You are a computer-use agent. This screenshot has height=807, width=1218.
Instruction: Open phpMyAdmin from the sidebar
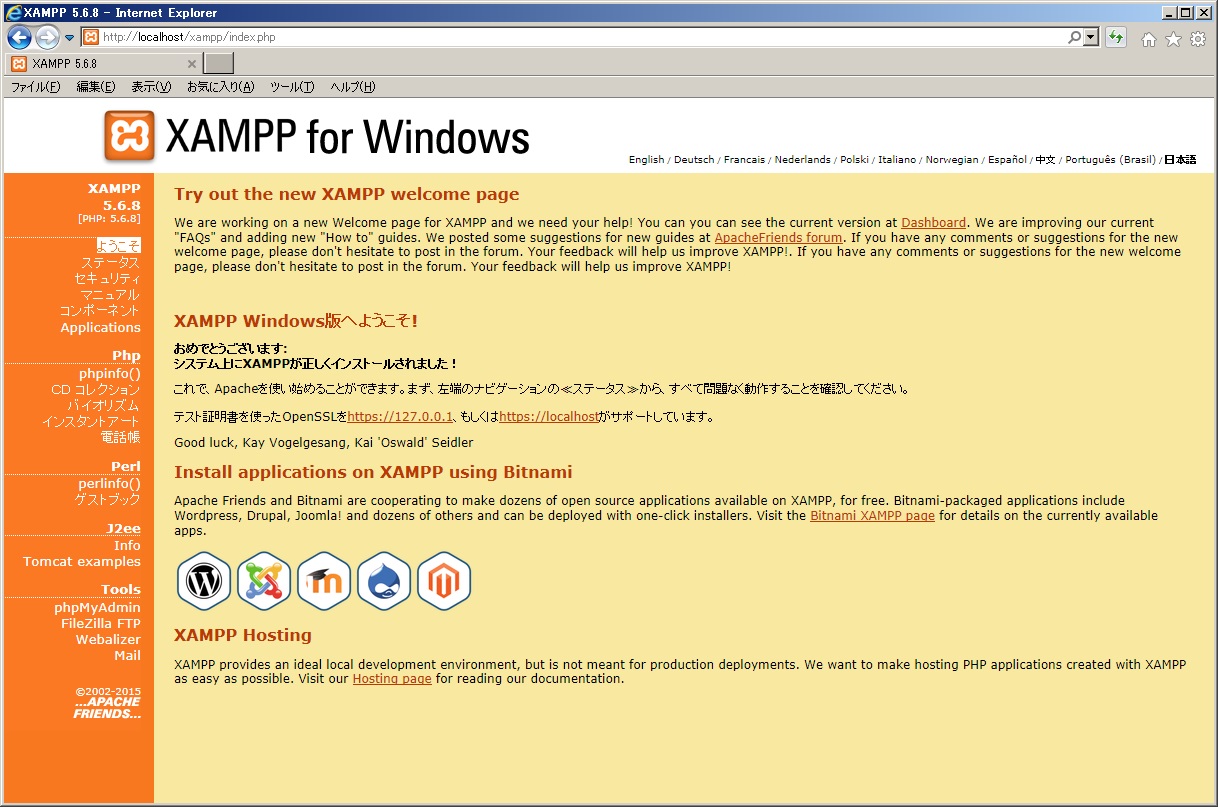[97, 607]
